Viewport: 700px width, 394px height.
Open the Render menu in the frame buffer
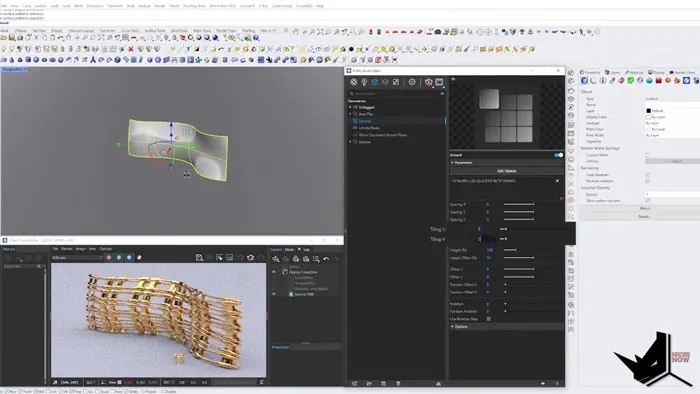coord(67,249)
